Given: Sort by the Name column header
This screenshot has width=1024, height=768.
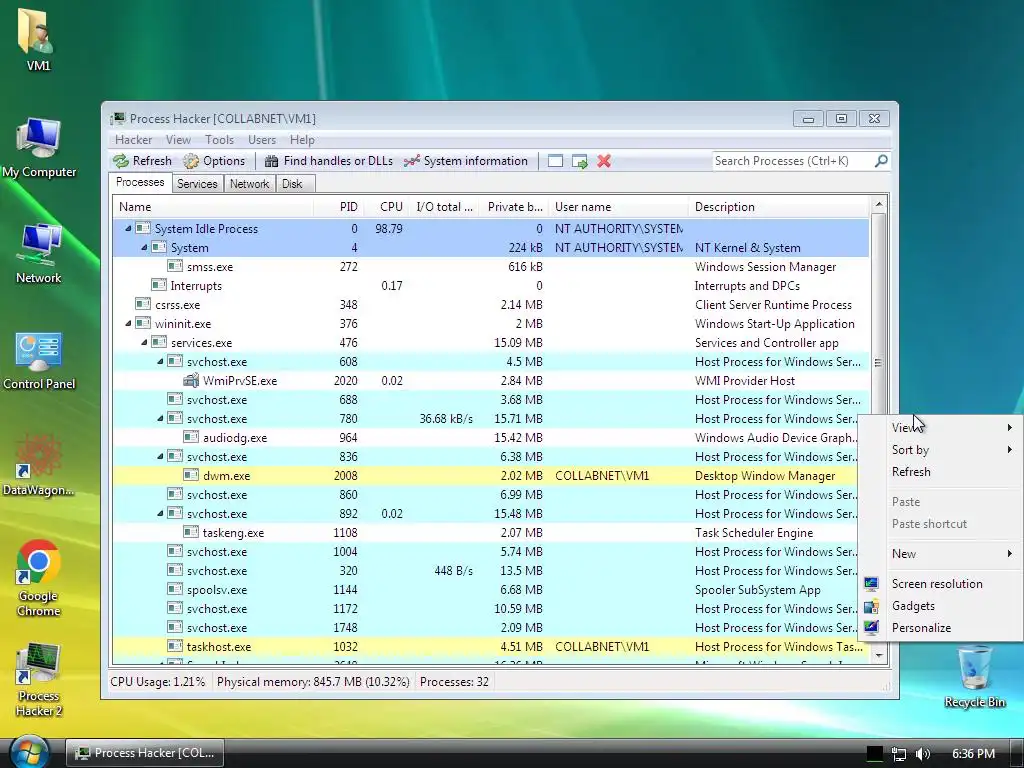Looking at the screenshot, I should (x=213, y=207).
